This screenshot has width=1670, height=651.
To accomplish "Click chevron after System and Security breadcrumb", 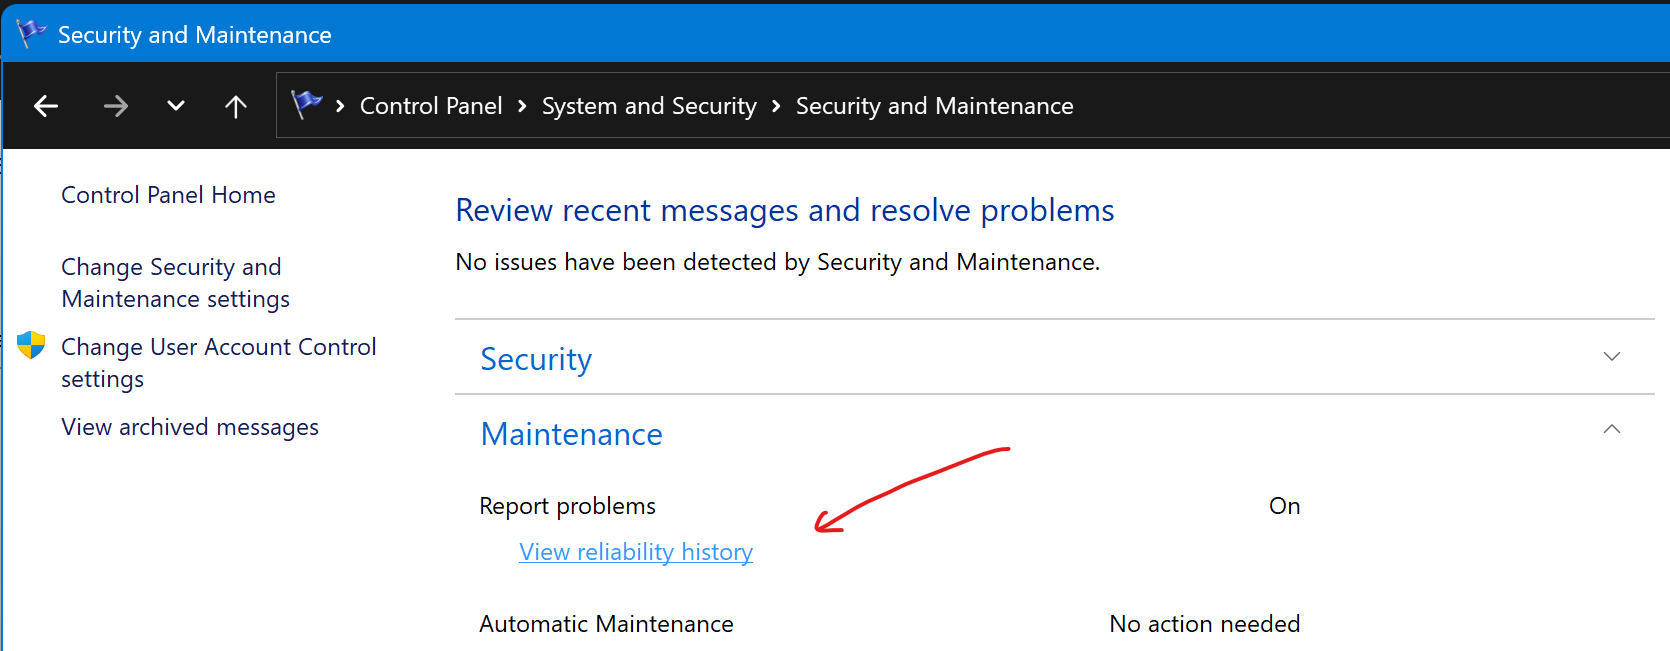I will (x=776, y=106).
